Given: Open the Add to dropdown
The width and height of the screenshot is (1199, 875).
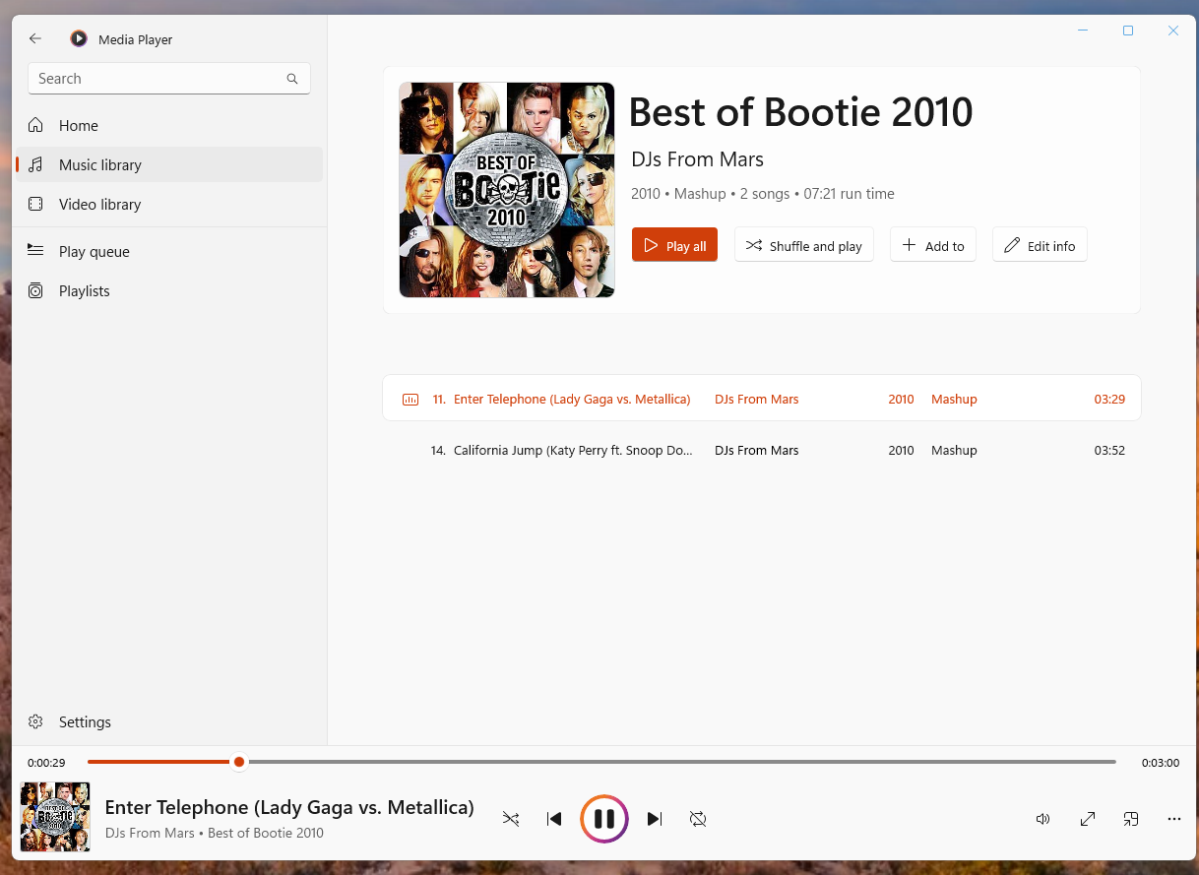Looking at the screenshot, I should pos(933,245).
